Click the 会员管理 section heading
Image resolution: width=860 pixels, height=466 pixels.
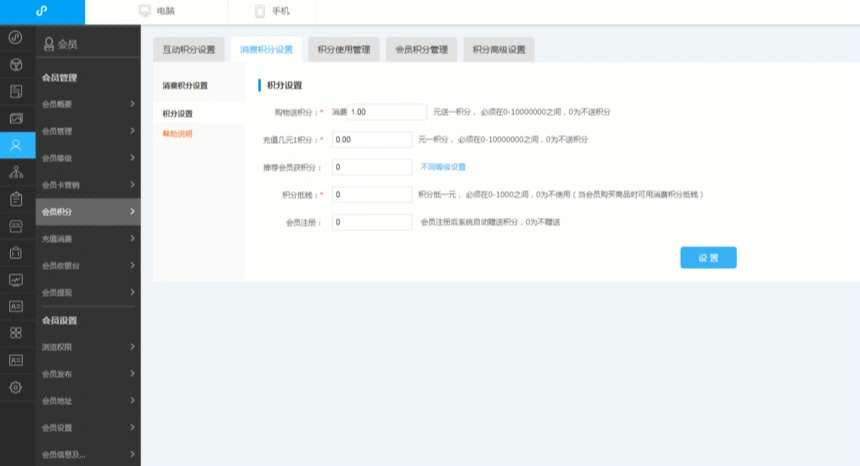[59, 77]
